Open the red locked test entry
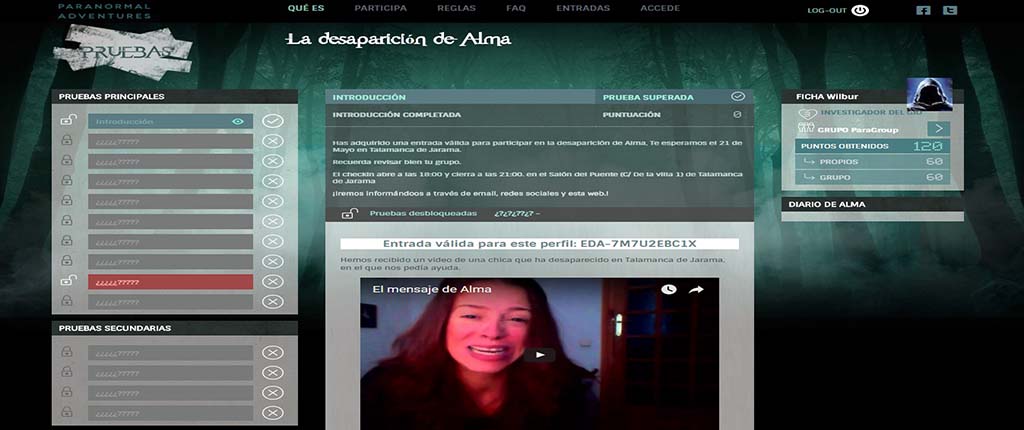Image resolution: width=1024 pixels, height=430 pixels. 170,282
